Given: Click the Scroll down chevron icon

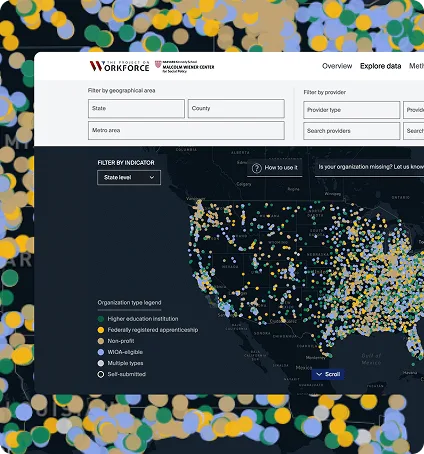Looking at the screenshot, I should [x=319, y=374].
